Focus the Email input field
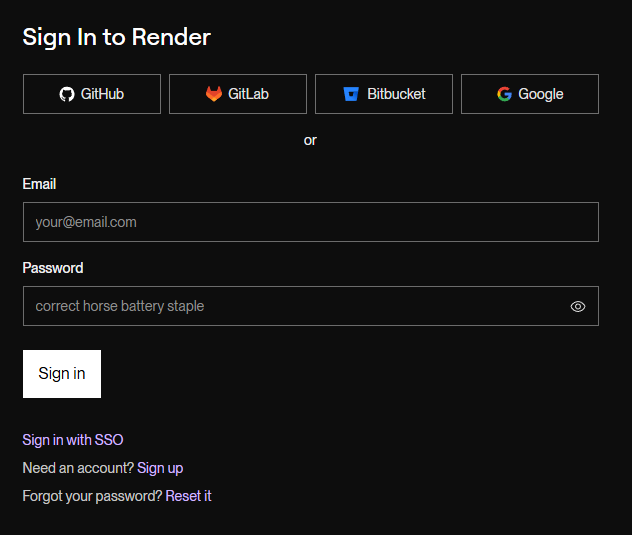632x535 pixels. tap(310, 222)
